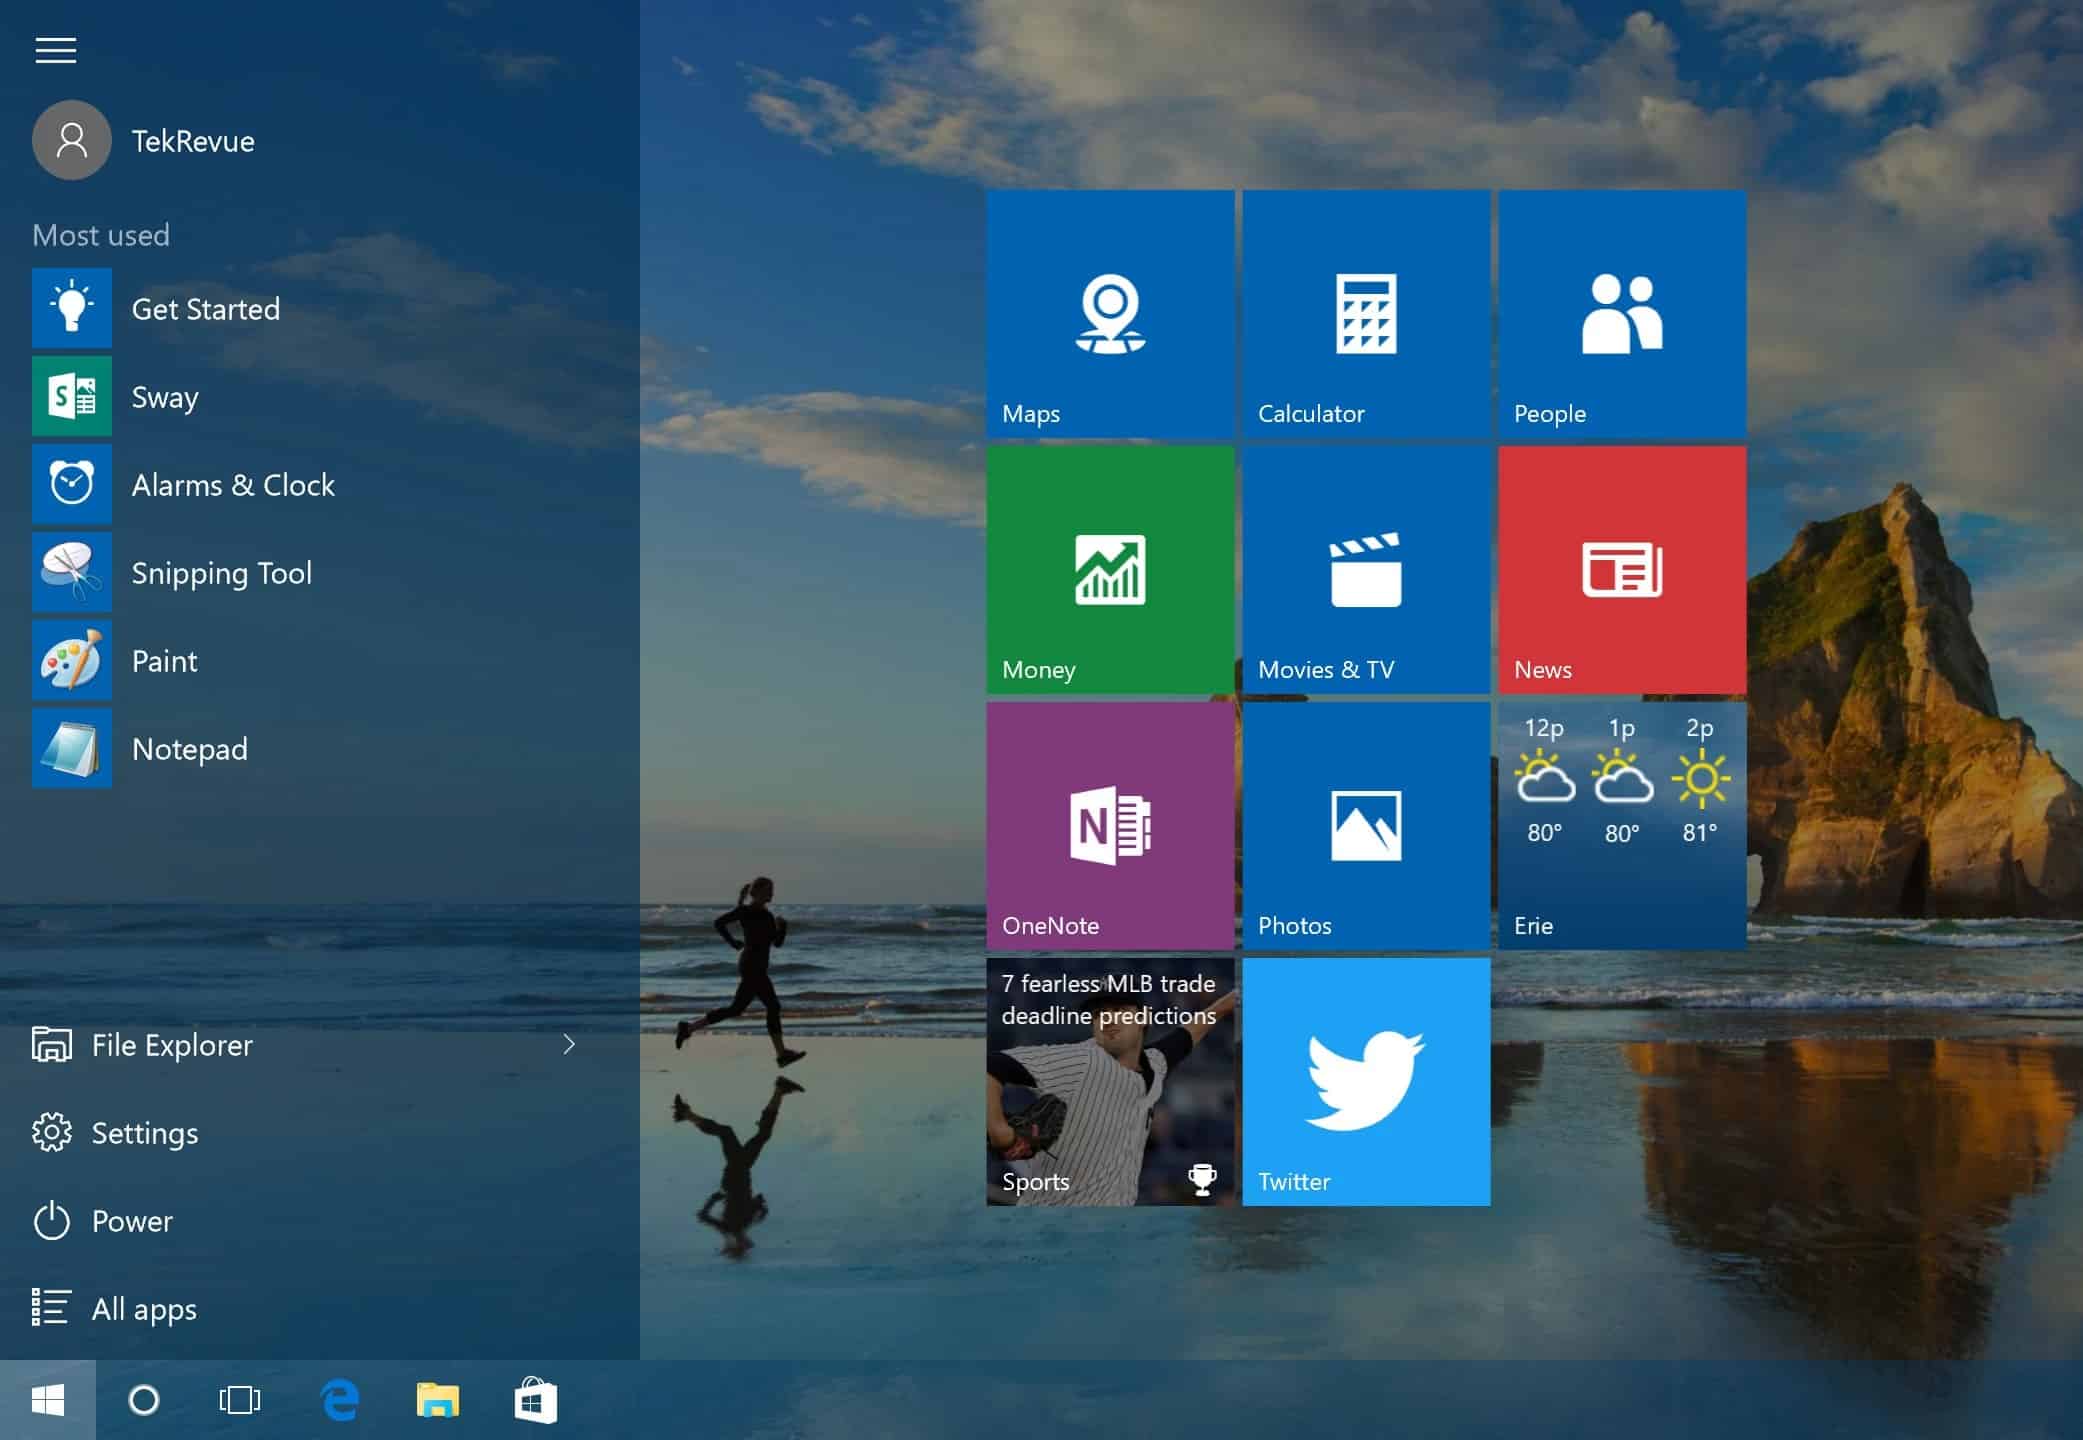Open the hamburger menu at top left
The image size is (2083, 1440).
click(56, 50)
